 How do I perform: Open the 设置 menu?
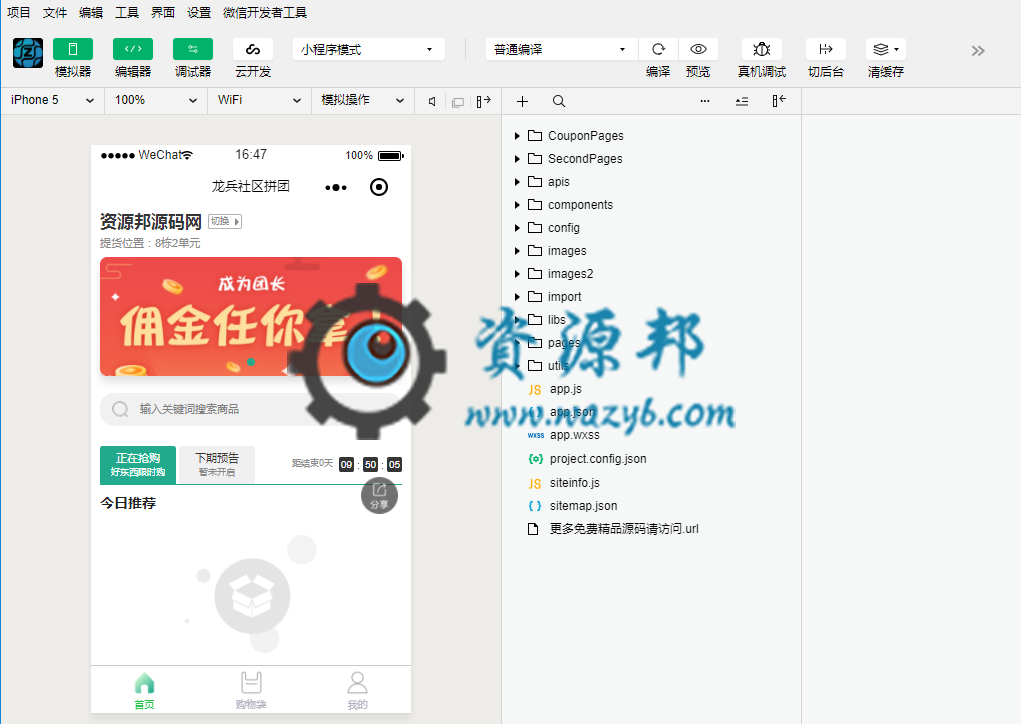point(199,12)
